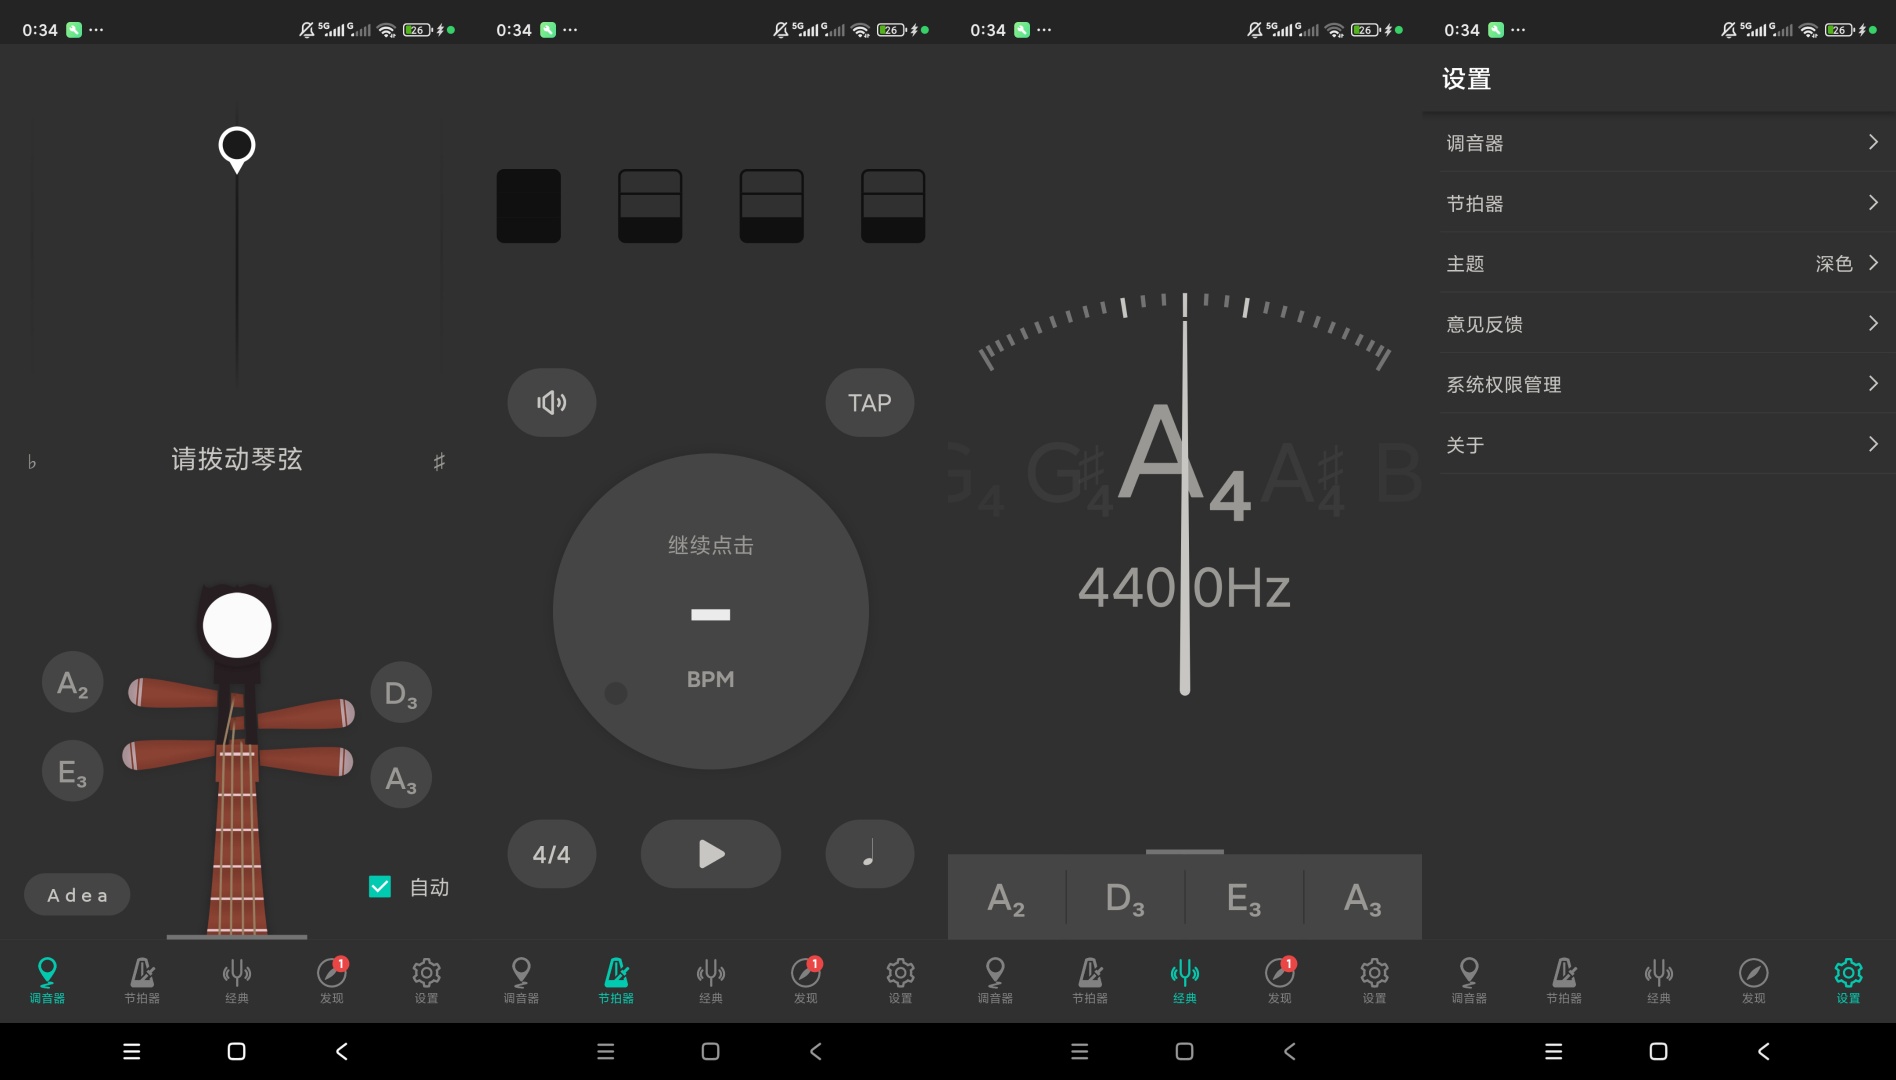
Task: Open 设置 gear in first screen's bottom bar
Action: pyautogui.click(x=427, y=980)
